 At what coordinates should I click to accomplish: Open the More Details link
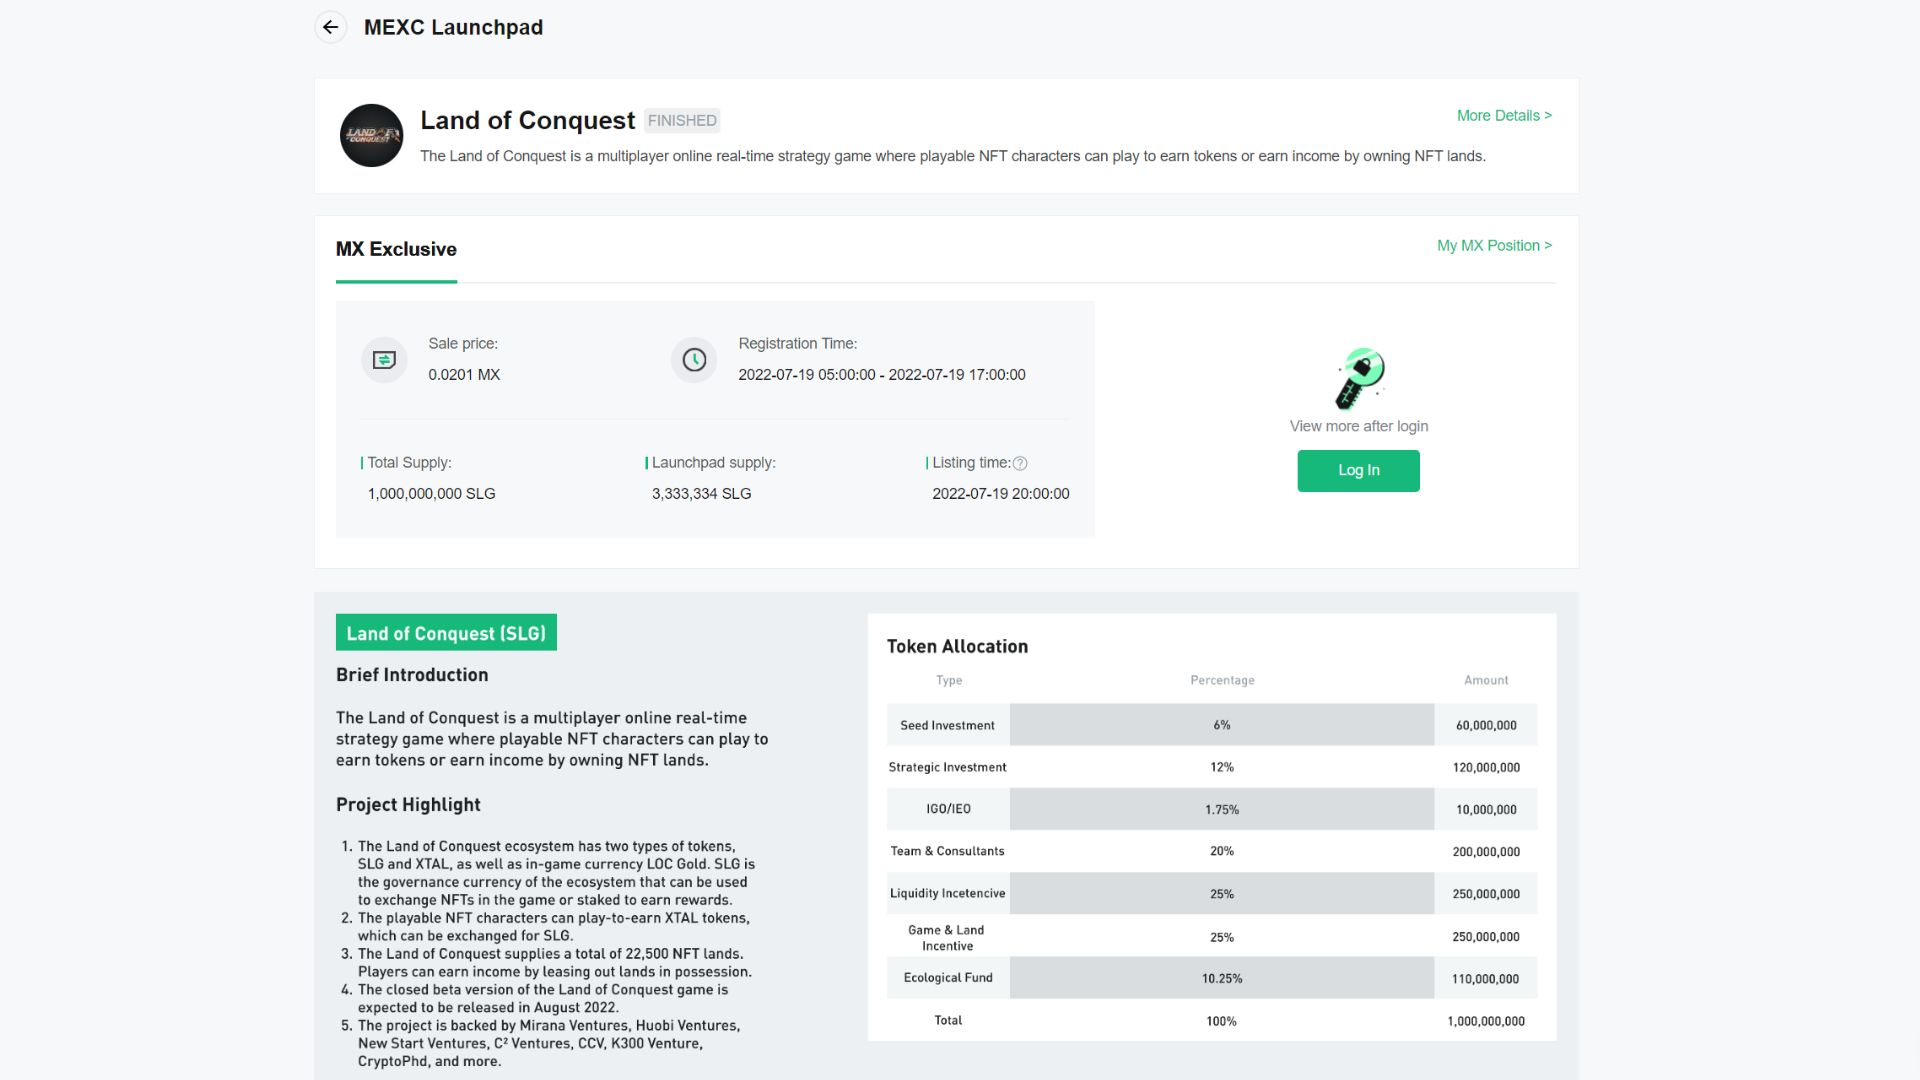pos(1504,116)
